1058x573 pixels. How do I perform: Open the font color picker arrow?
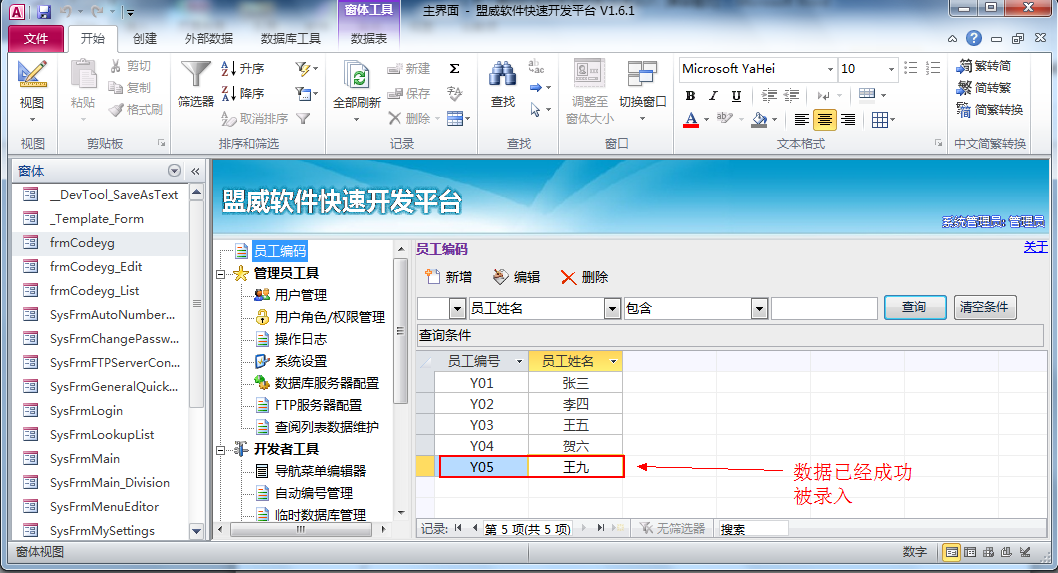point(706,120)
